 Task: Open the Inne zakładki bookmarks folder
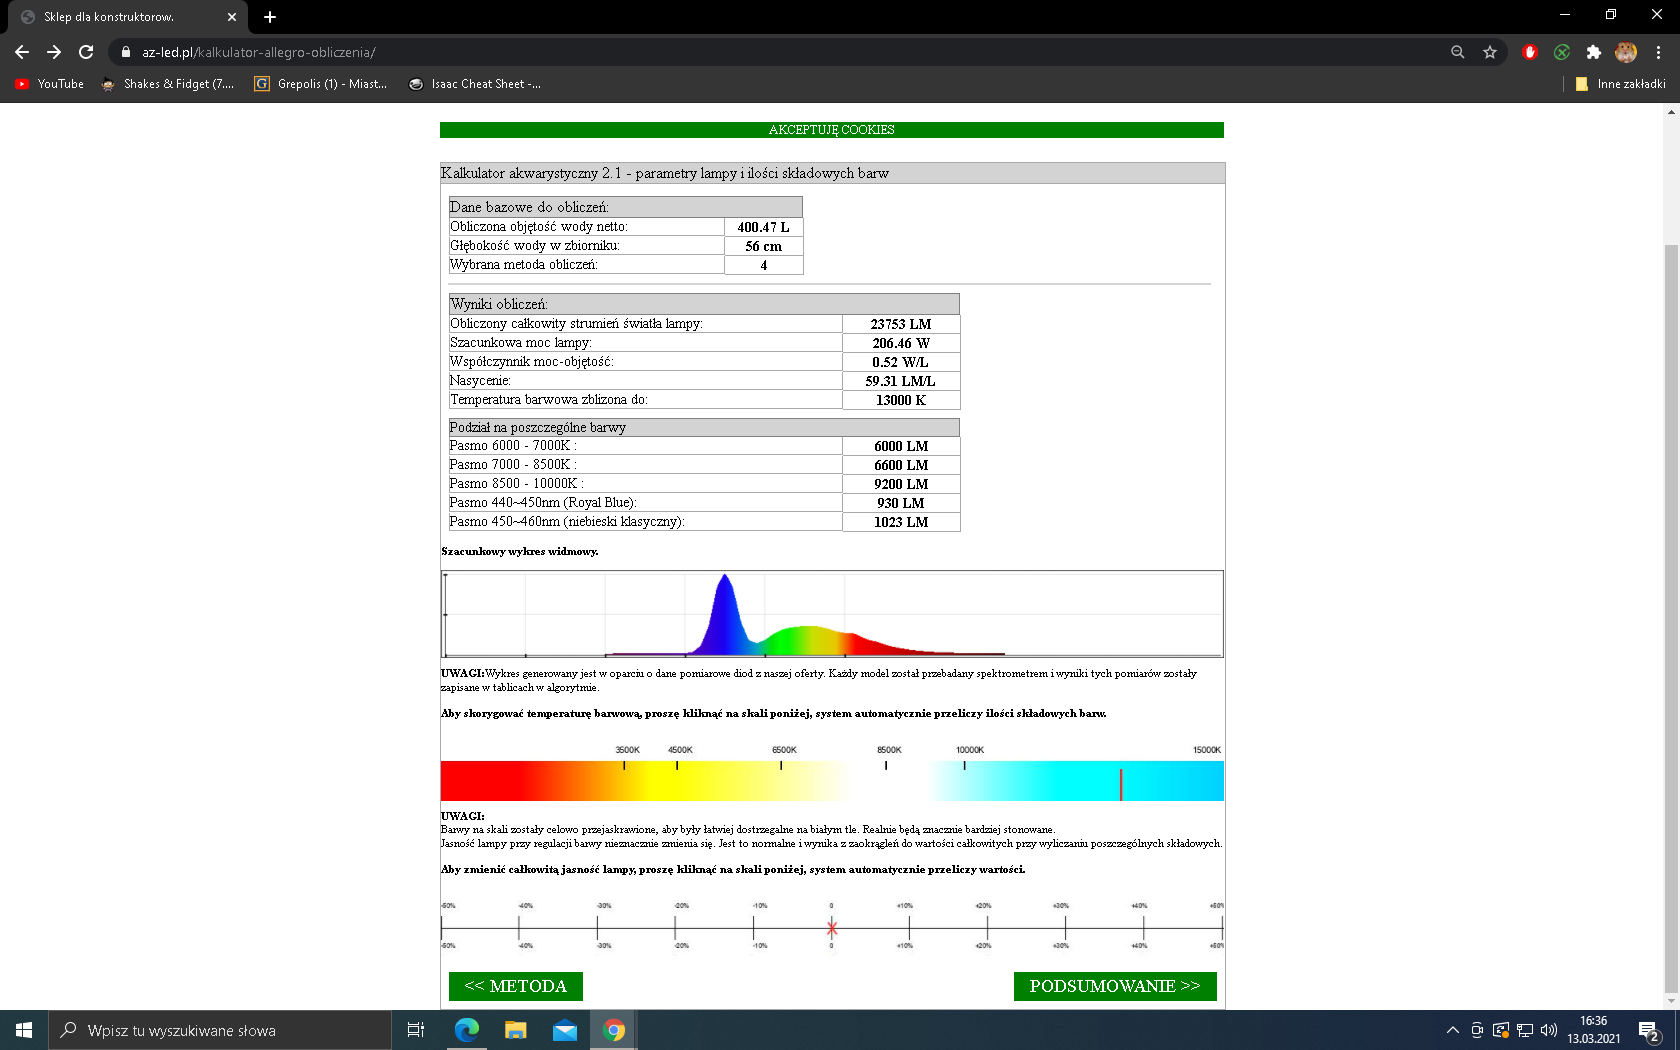point(1620,84)
